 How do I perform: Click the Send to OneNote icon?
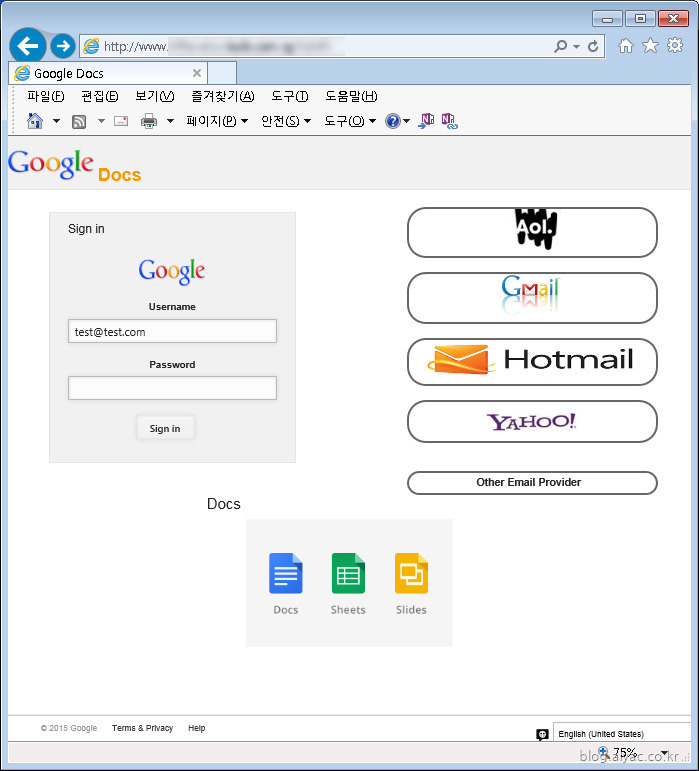(x=426, y=120)
